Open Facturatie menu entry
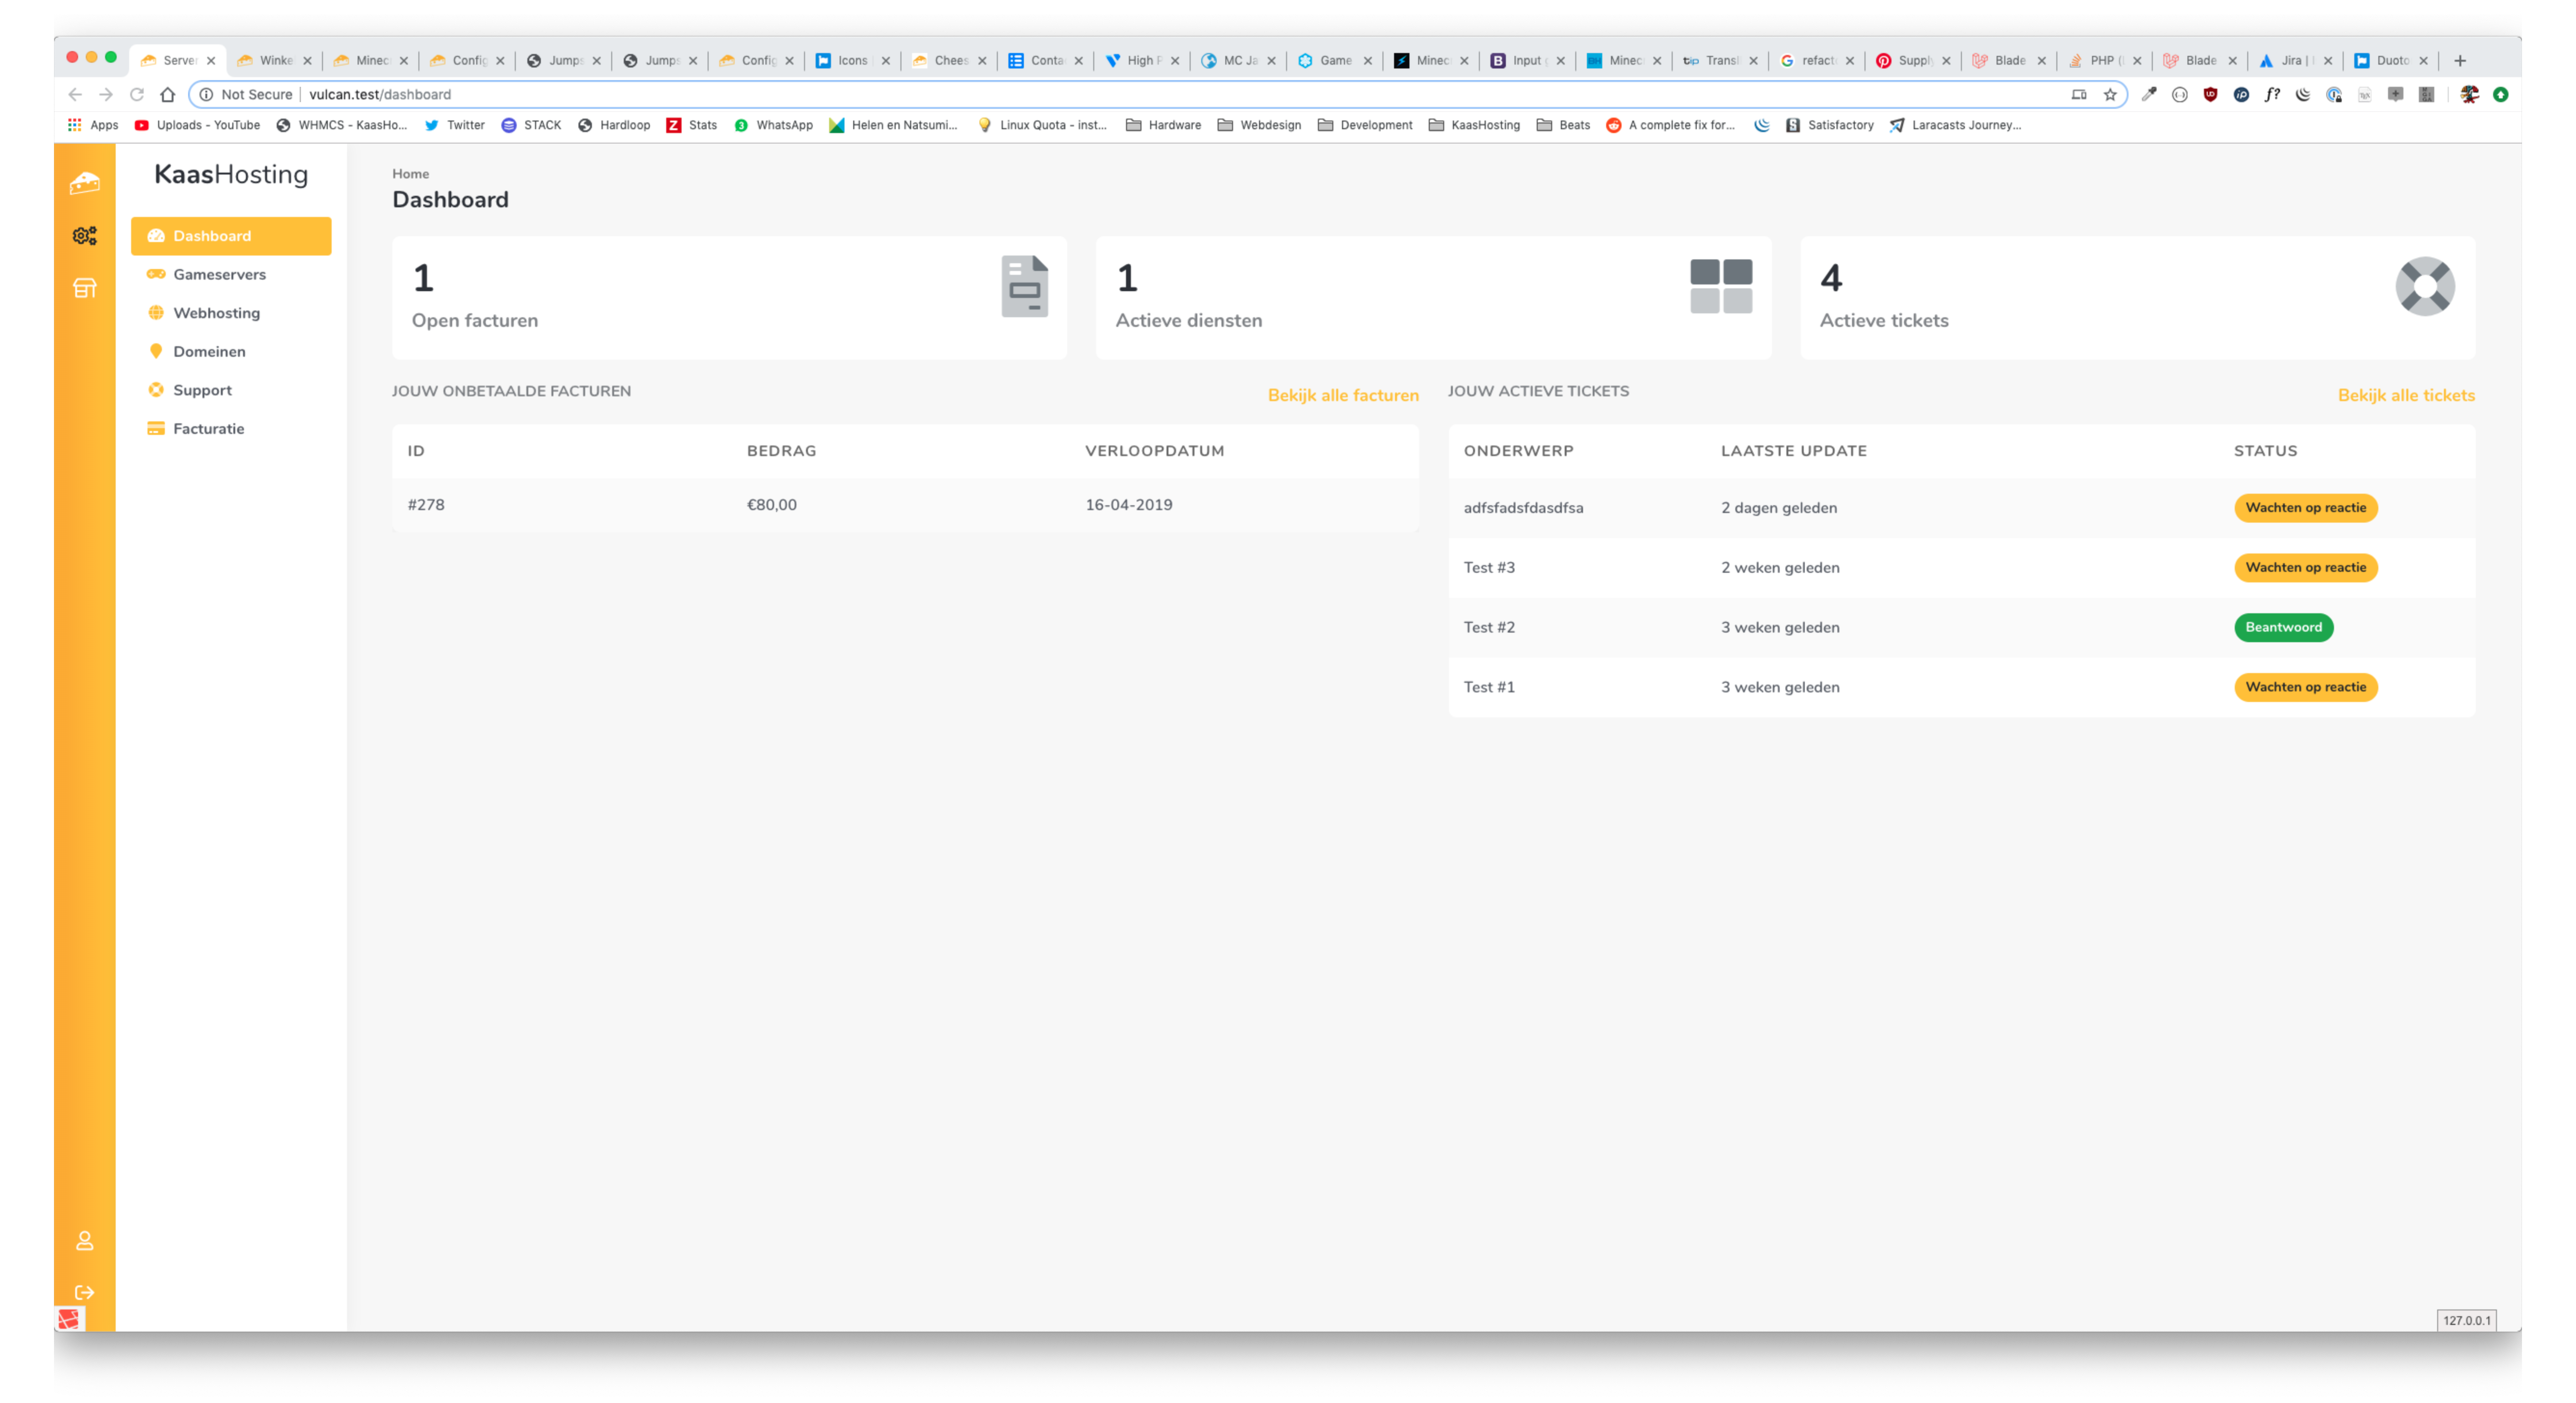The height and width of the screenshot is (1403, 2576). (208, 429)
